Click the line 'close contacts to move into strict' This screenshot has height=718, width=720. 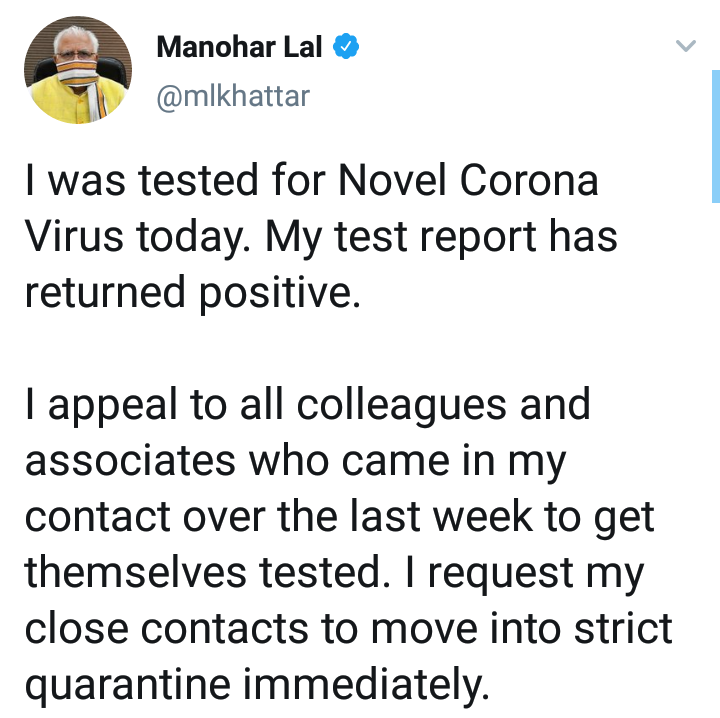coord(348,628)
